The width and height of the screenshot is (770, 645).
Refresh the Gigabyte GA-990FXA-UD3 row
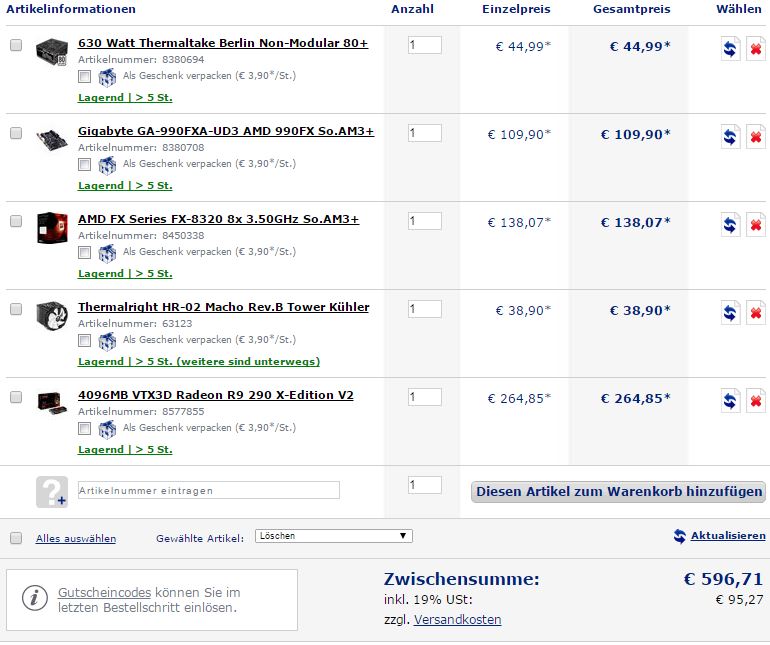tap(730, 137)
